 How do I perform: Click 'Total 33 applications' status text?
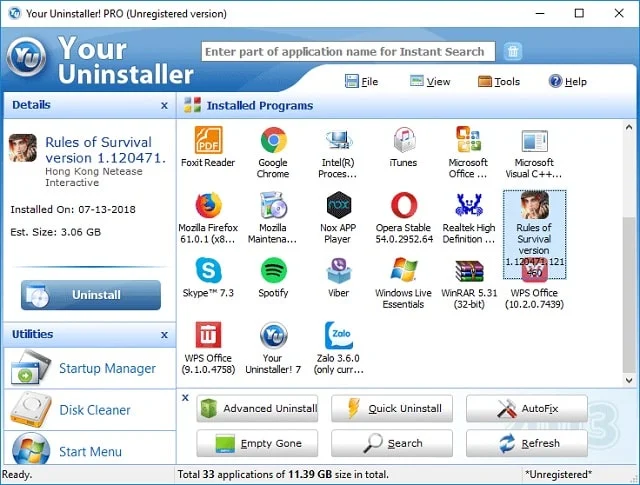click(x=283, y=474)
